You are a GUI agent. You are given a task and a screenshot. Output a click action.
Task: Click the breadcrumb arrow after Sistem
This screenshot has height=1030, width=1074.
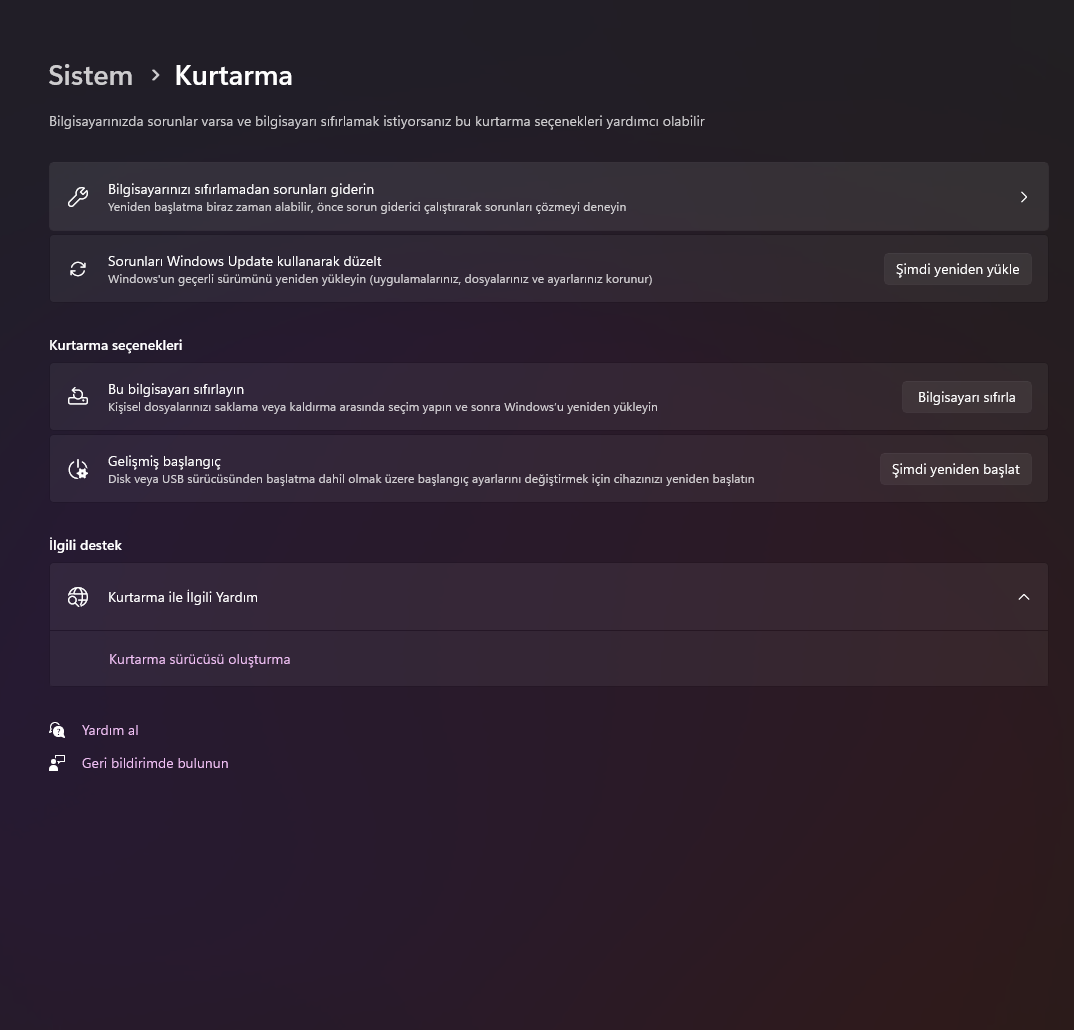(155, 75)
